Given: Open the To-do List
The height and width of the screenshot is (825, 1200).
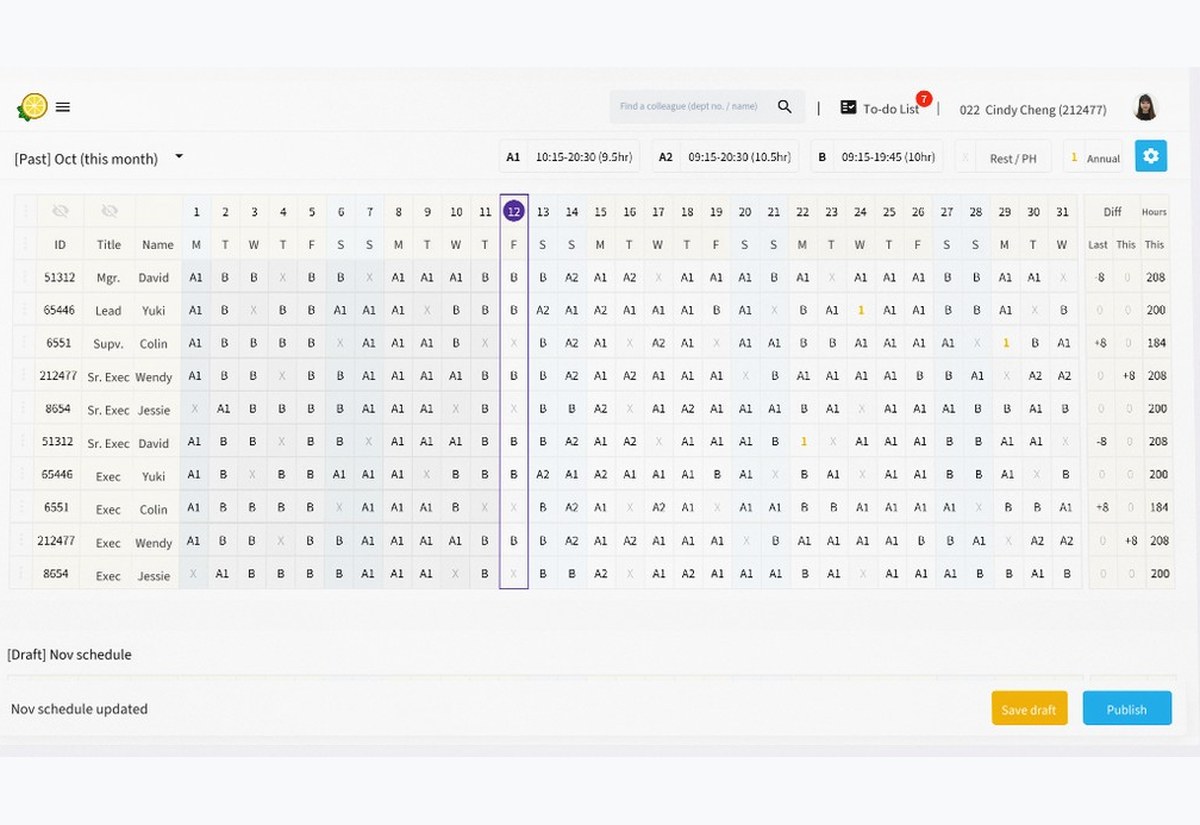Looking at the screenshot, I should tap(880, 108).
